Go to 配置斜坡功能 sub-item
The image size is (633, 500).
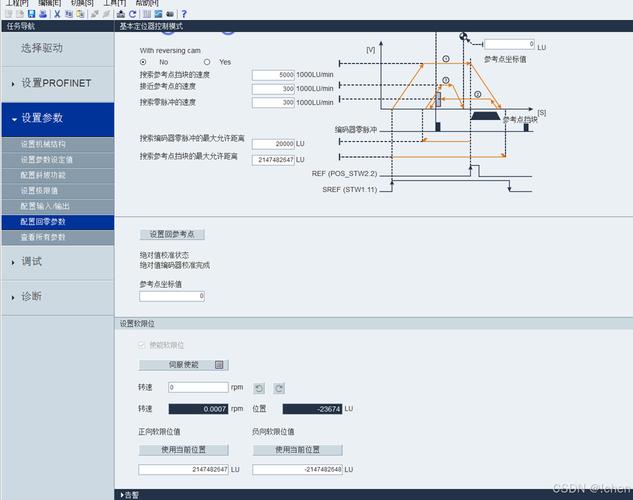[x=58, y=175]
